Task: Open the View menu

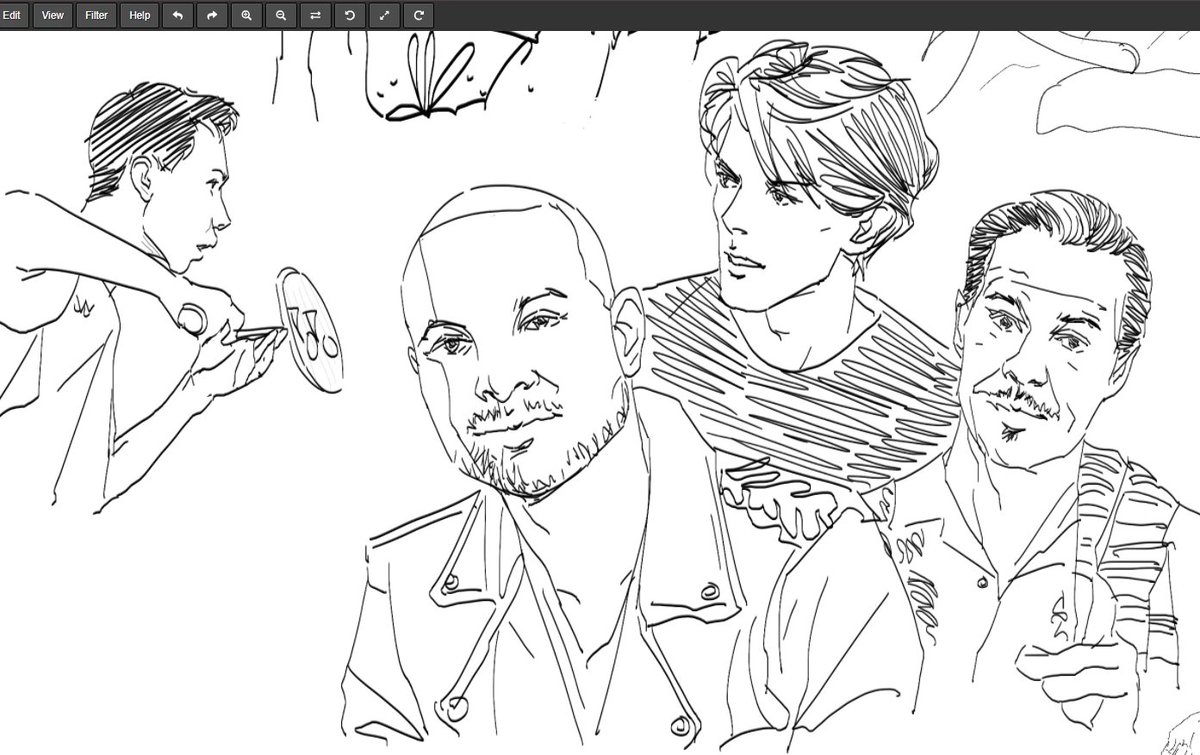Action: pos(52,15)
